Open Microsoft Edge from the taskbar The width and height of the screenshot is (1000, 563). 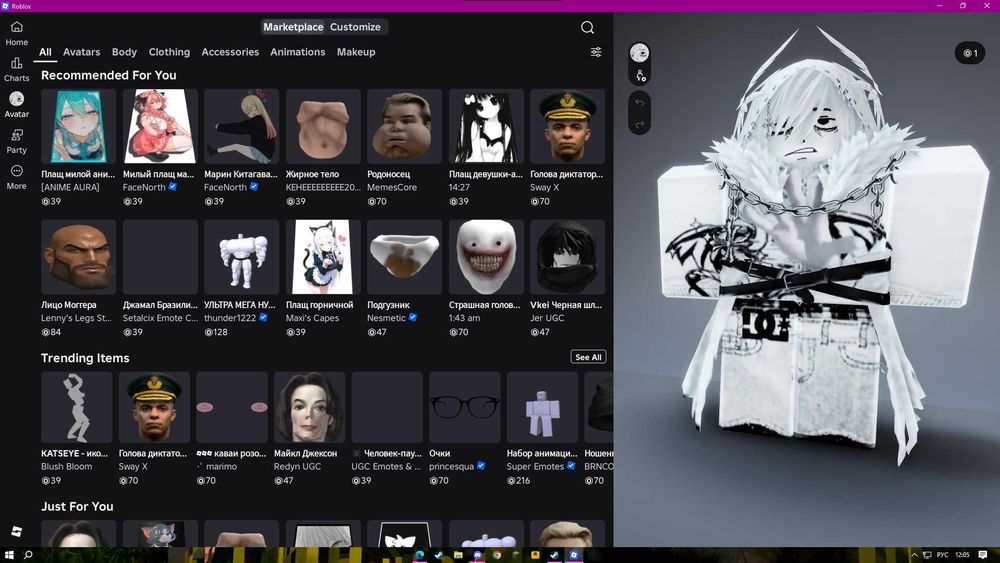(420, 555)
